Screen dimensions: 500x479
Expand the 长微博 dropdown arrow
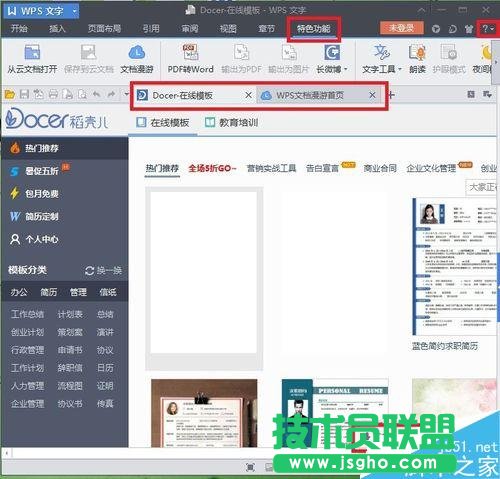(346, 69)
